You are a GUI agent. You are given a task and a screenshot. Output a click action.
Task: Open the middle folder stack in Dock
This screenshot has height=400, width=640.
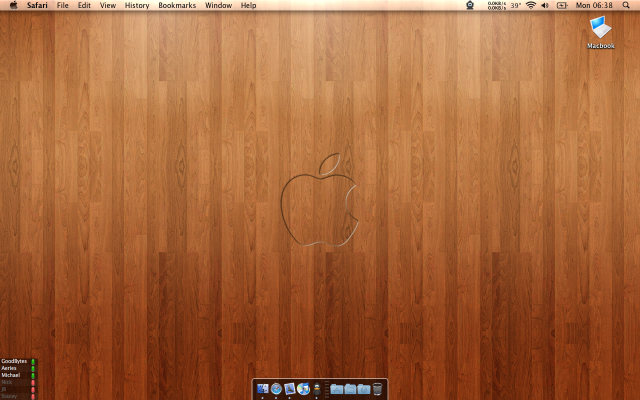[x=350, y=389]
